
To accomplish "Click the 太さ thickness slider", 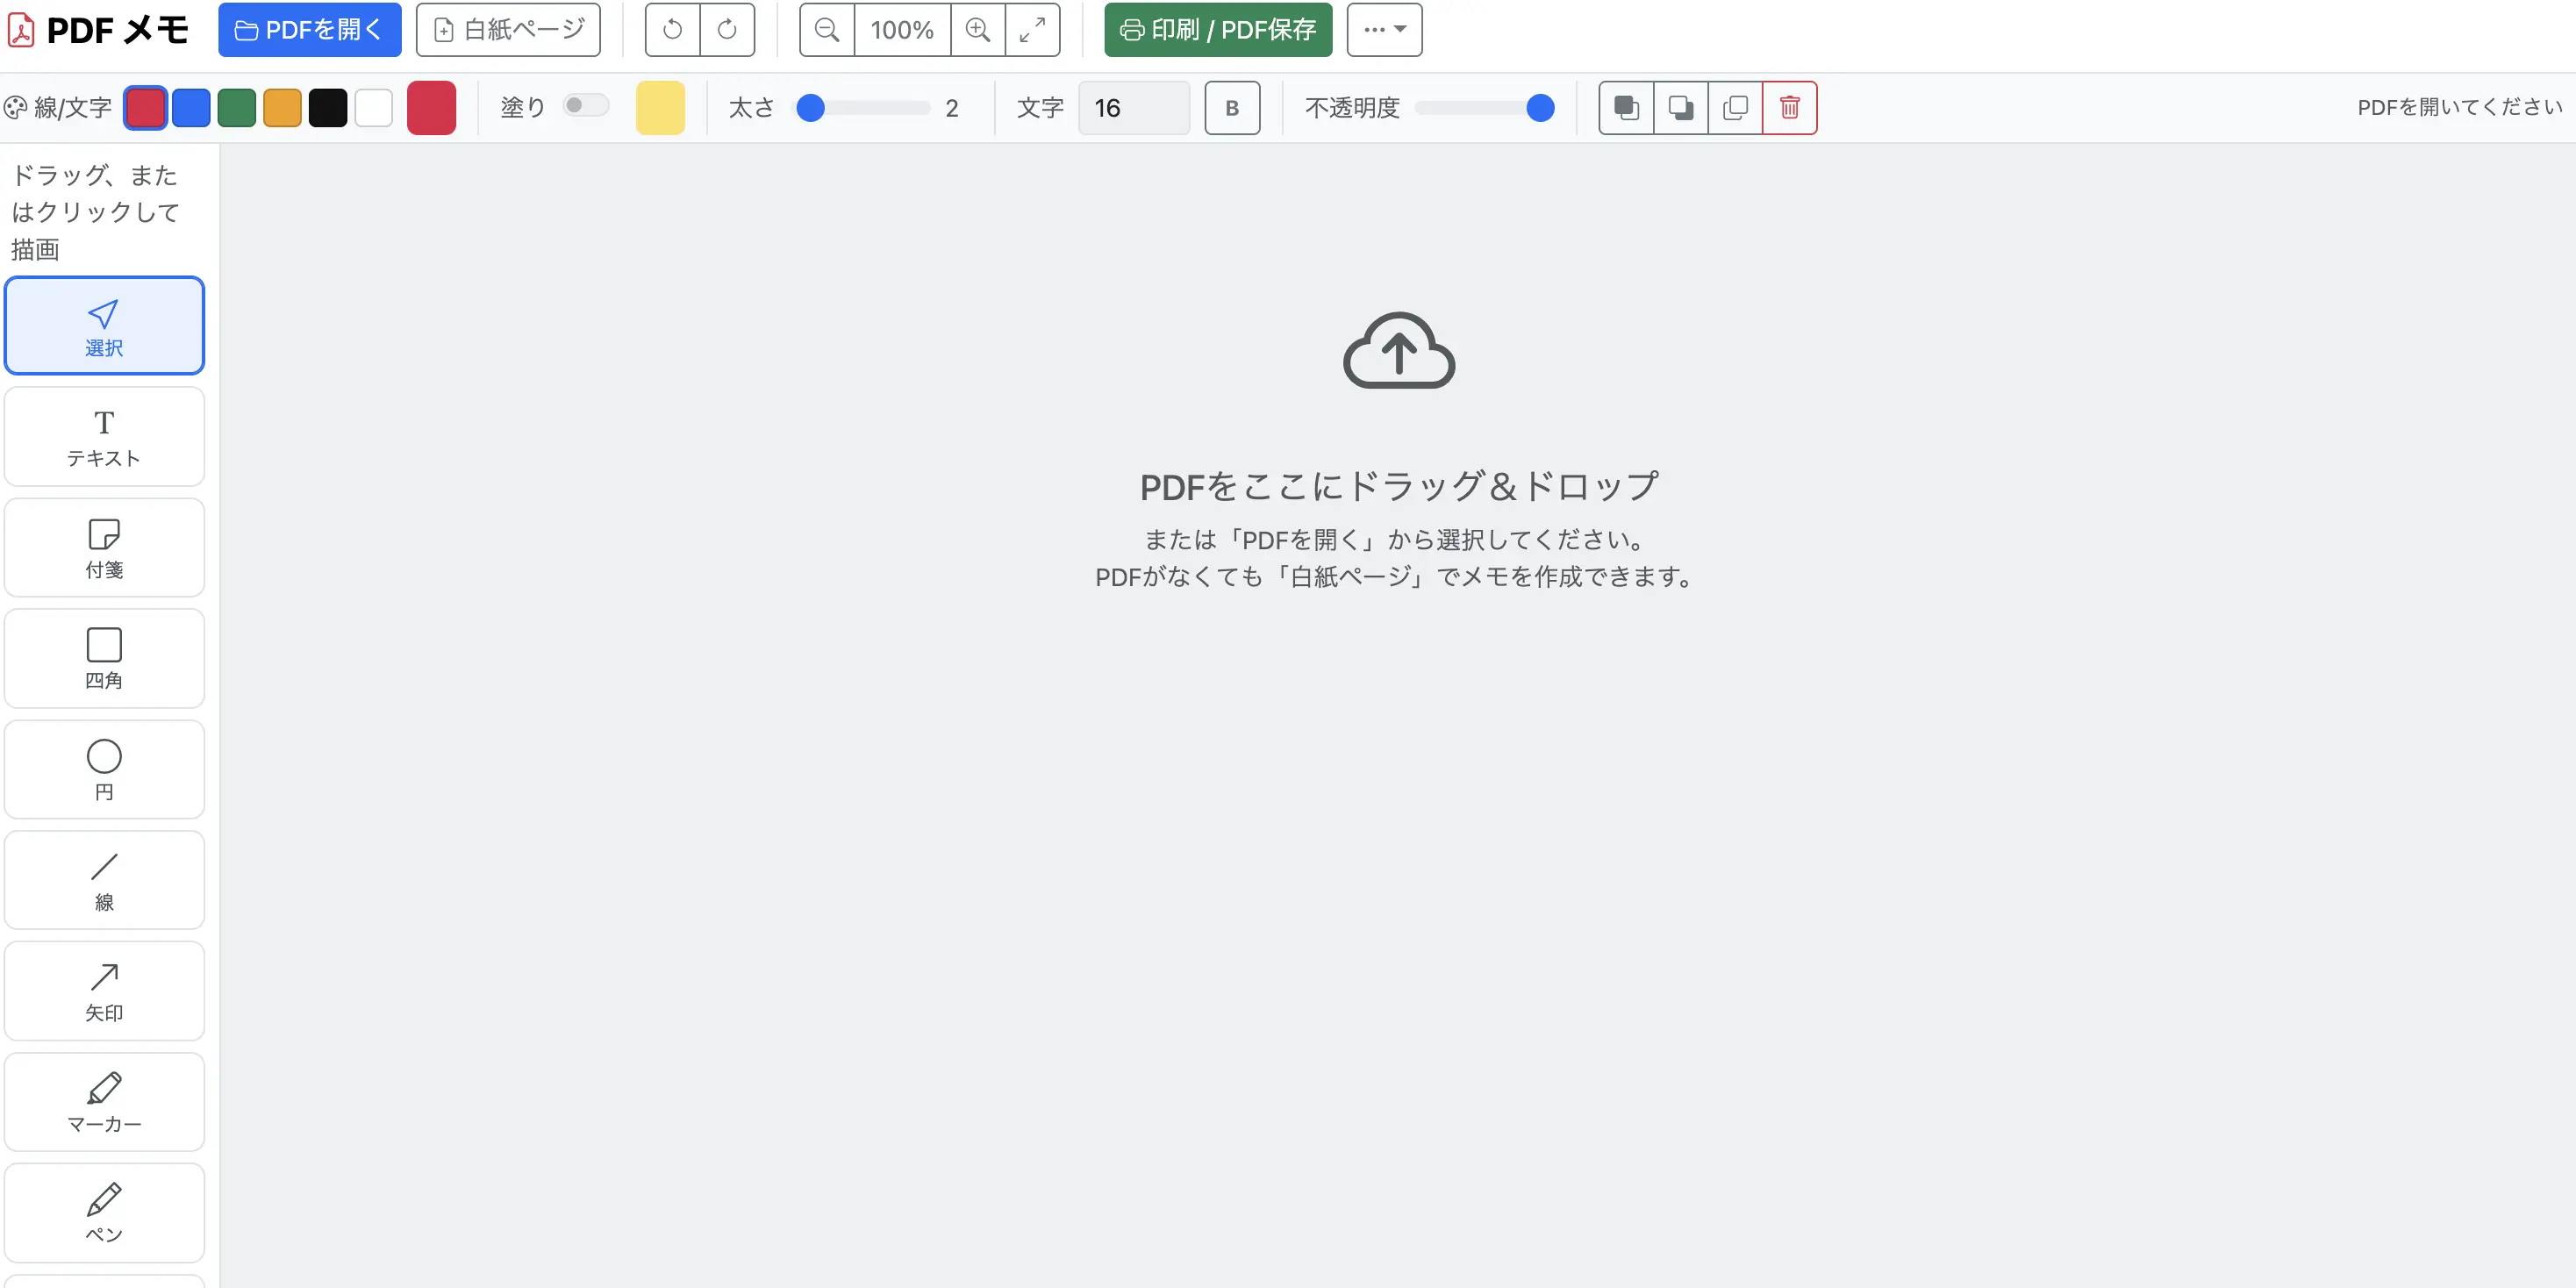I will [863, 108].
